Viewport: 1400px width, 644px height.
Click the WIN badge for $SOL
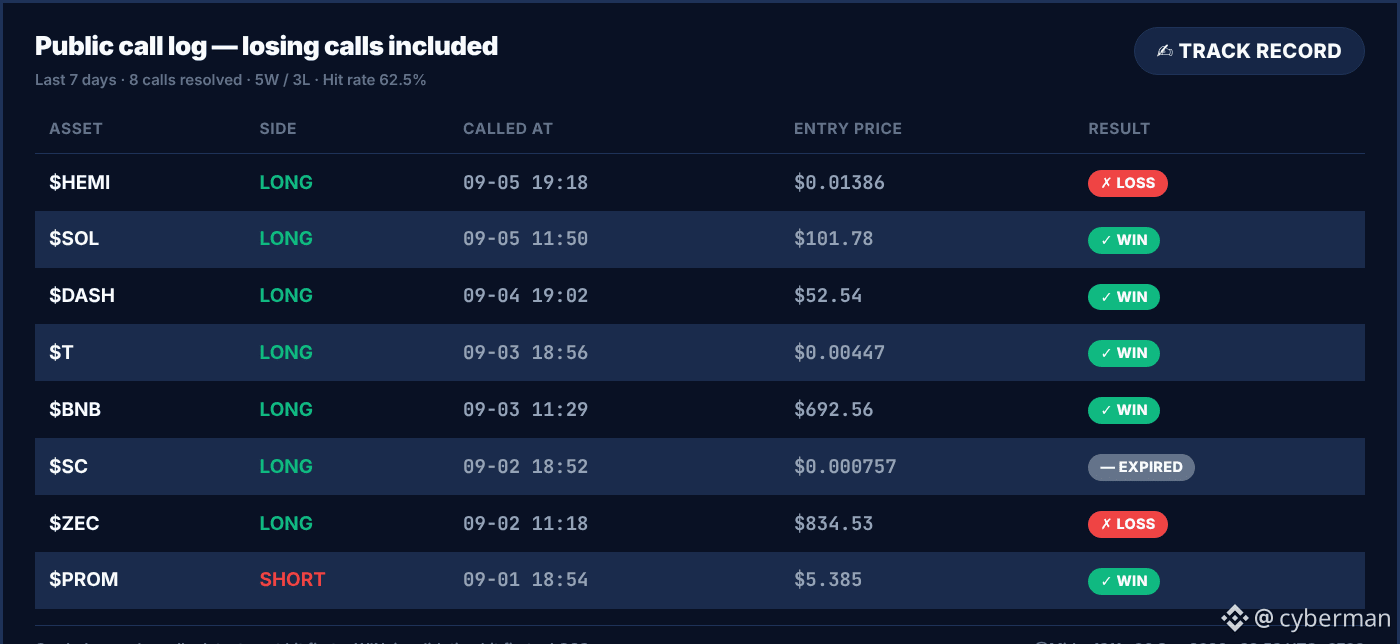(x=1124, y=240)
